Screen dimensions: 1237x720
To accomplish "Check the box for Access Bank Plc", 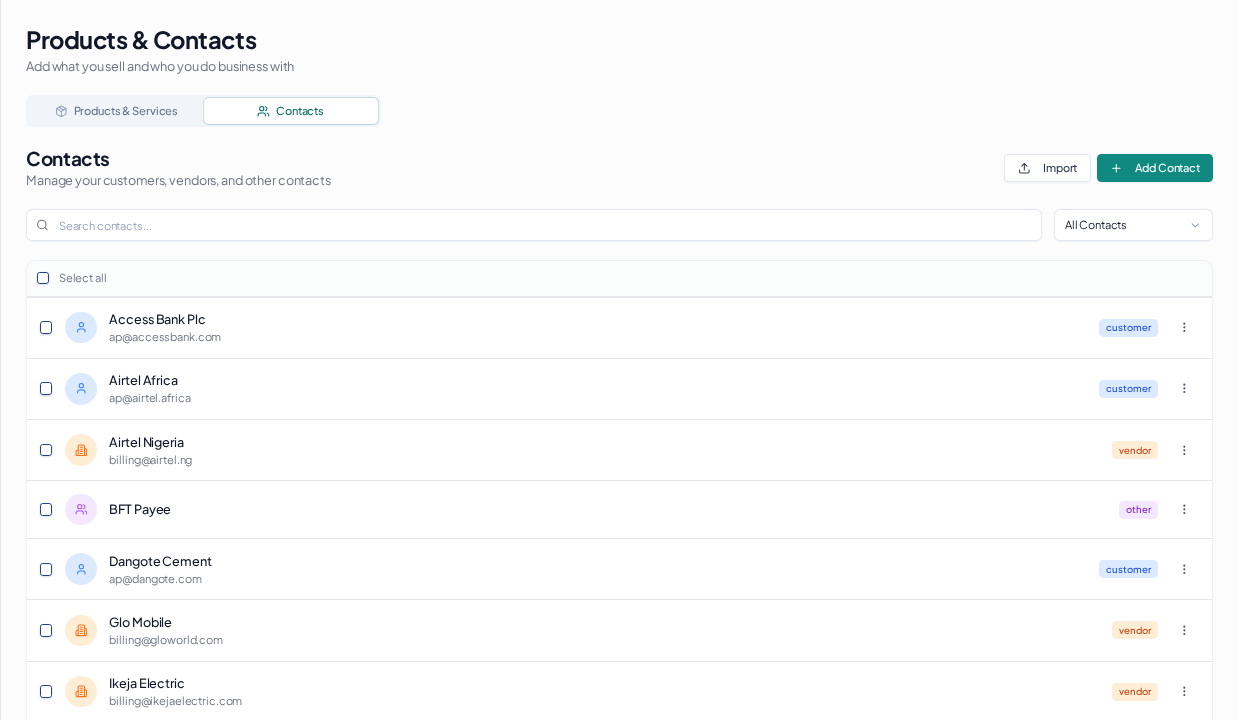I will pyautogui.click(x=46, y=328).
